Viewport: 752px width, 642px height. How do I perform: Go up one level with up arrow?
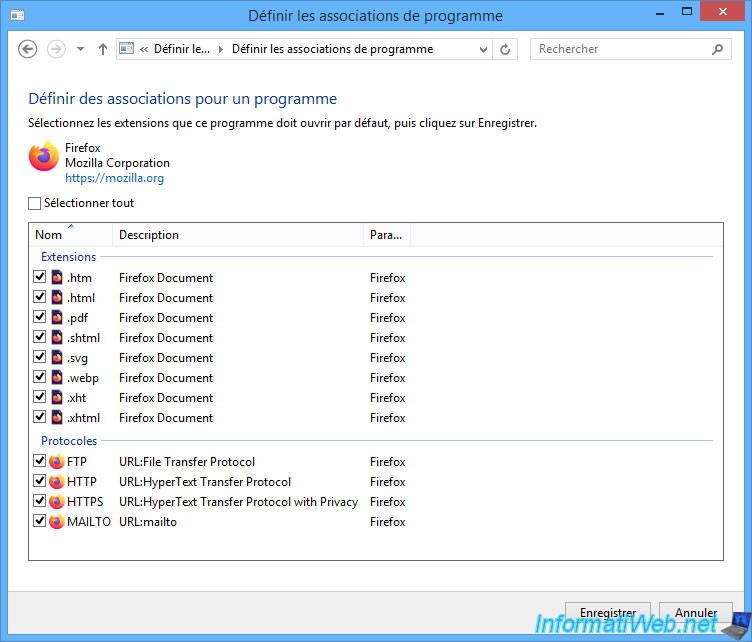tap(103, 49)
